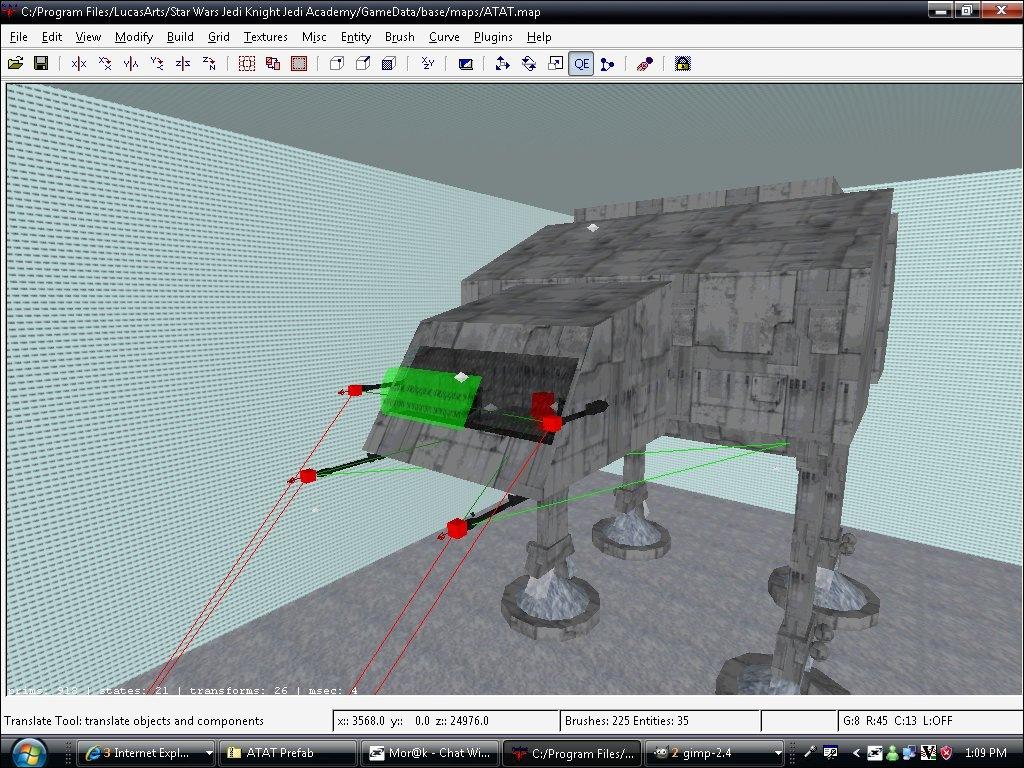Activate the Translate tool icon

[x=503, y=64]
